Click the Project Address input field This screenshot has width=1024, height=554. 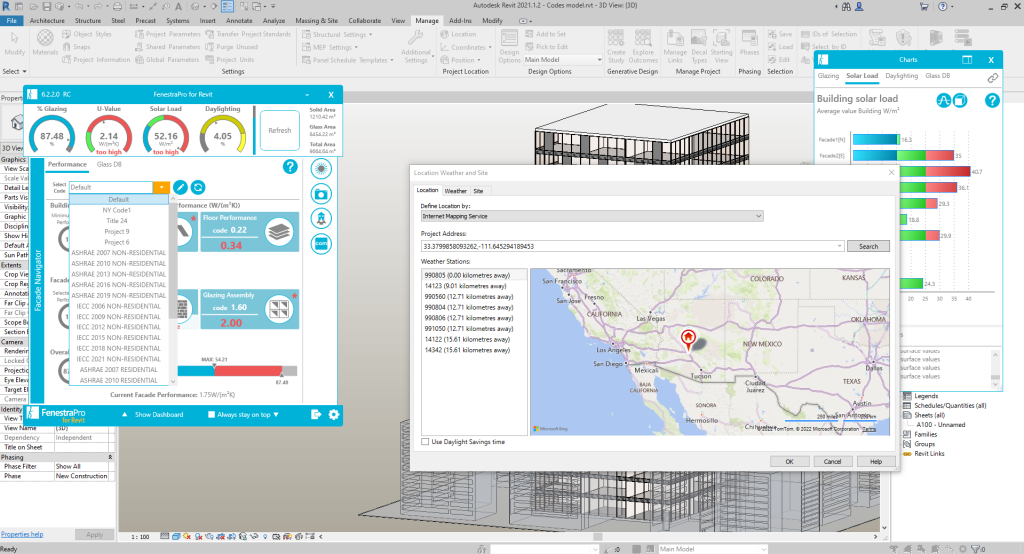coord(628,246)
